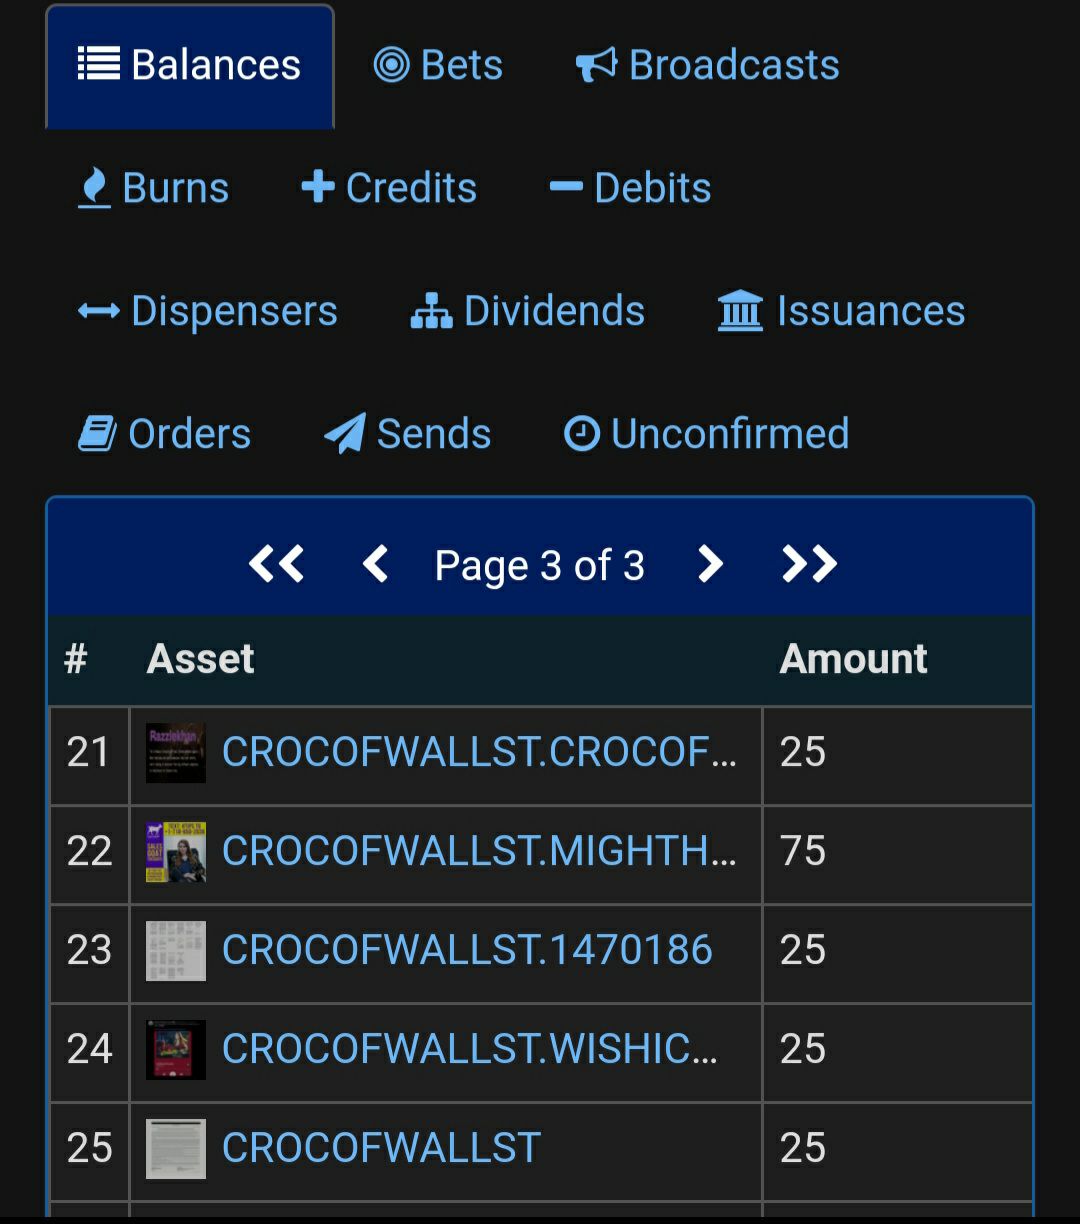Open the CROCOFWALLST asset in row 25
This screenshot has height=1224, width=1080.
(381, 1148)
